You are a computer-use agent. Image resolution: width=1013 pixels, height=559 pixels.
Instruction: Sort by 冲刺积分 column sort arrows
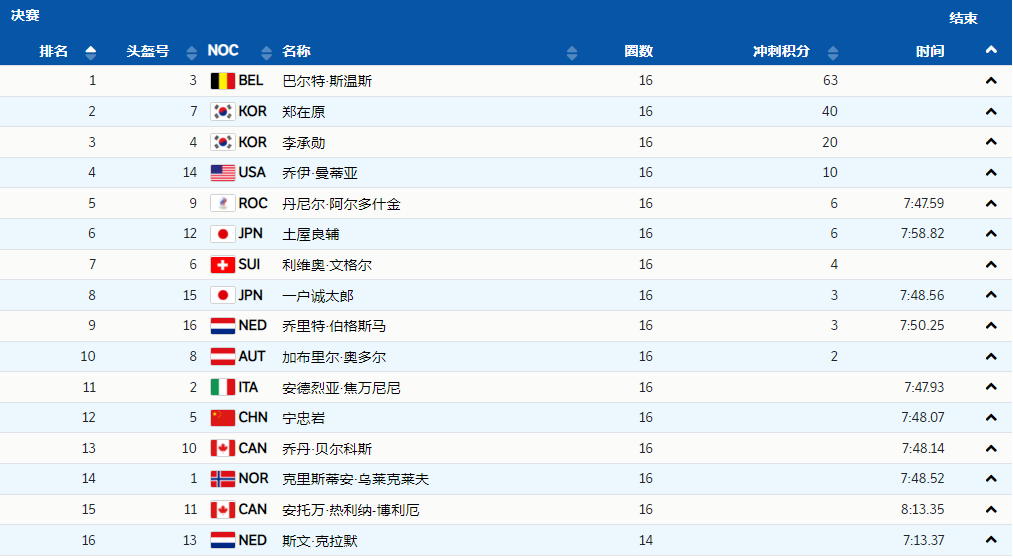click(834, 52)
